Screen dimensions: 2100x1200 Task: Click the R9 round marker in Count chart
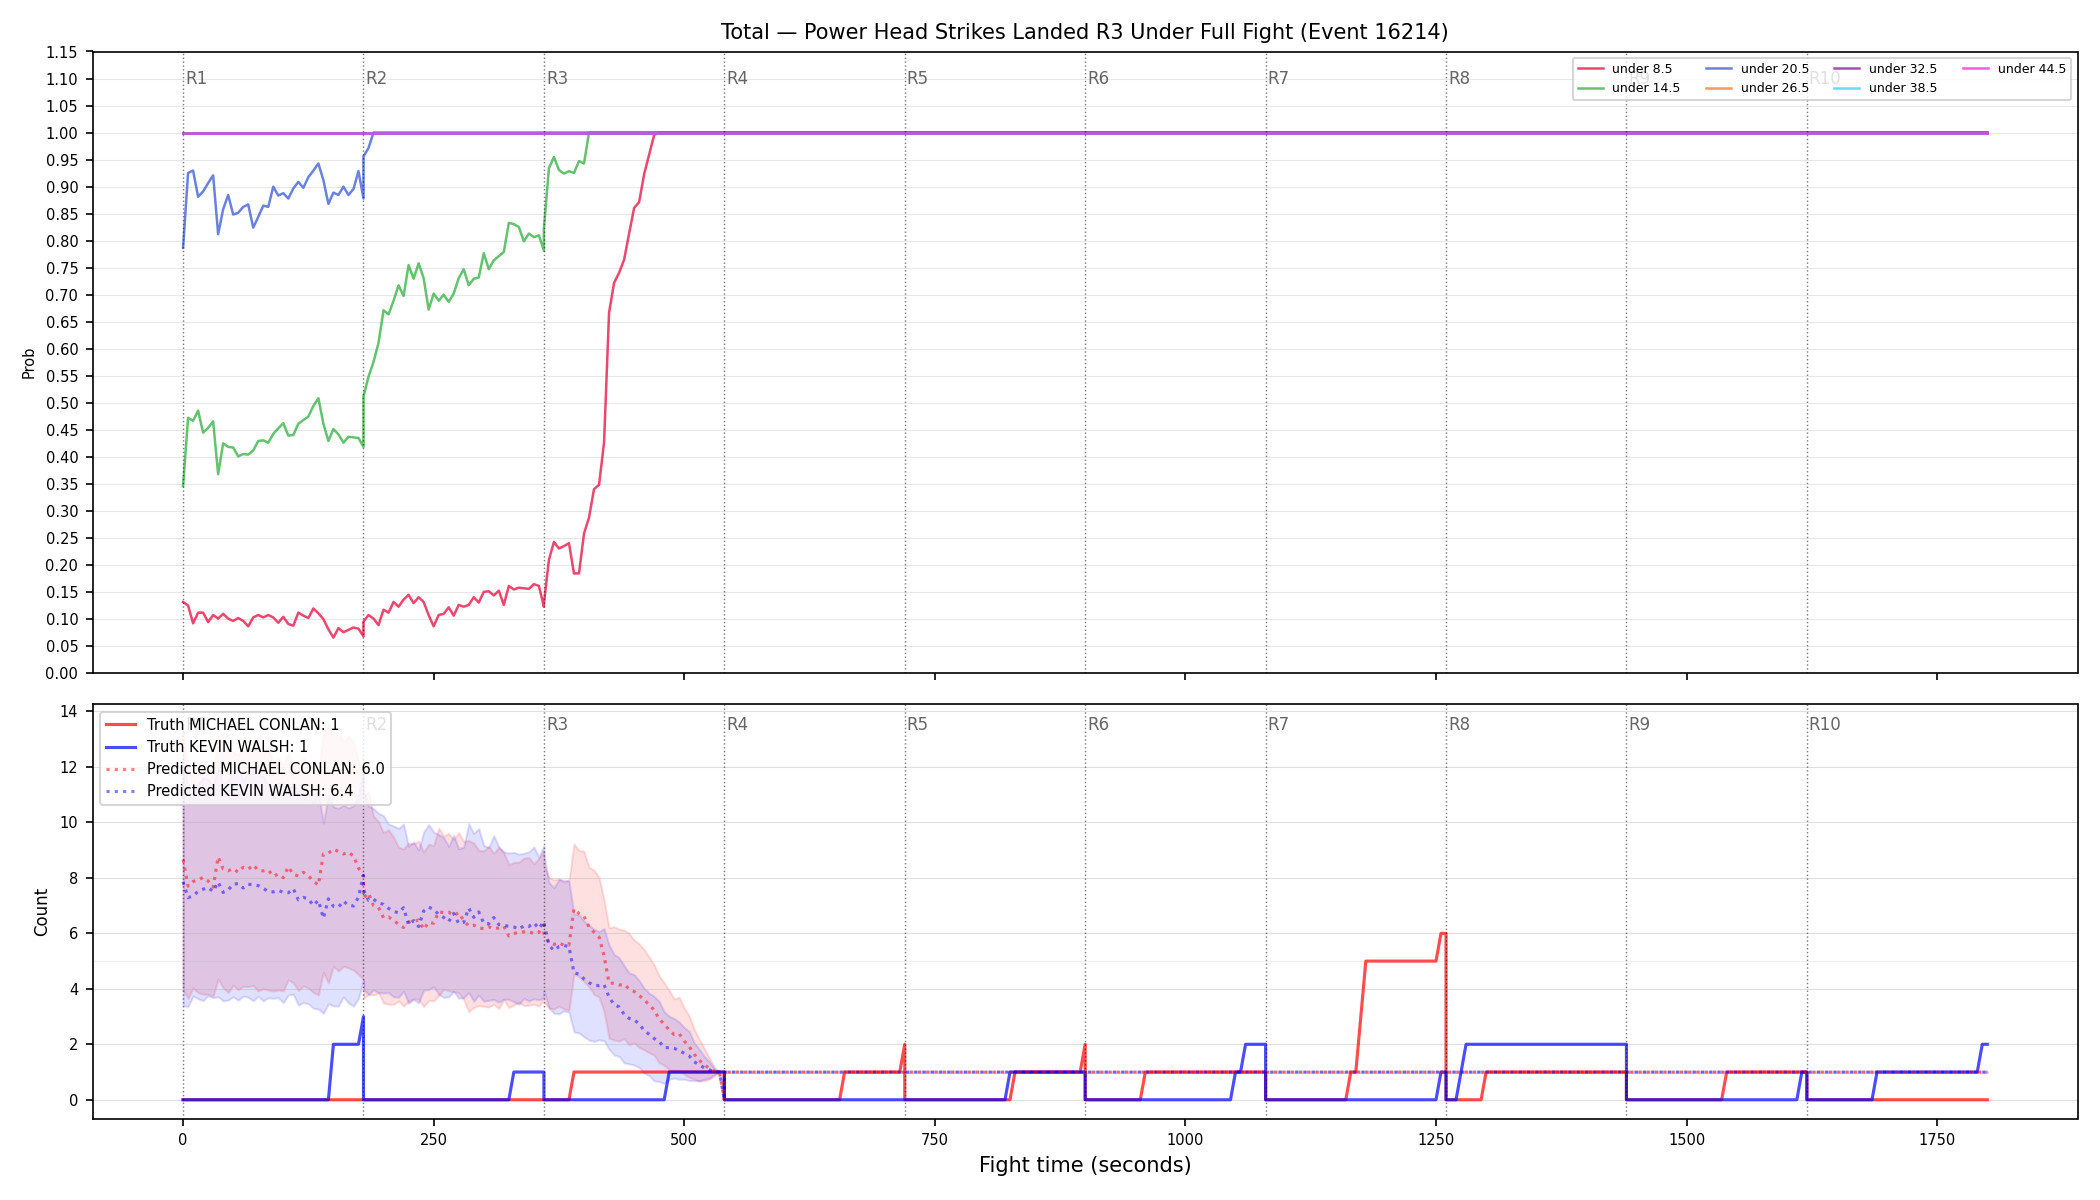point(1639,724)
